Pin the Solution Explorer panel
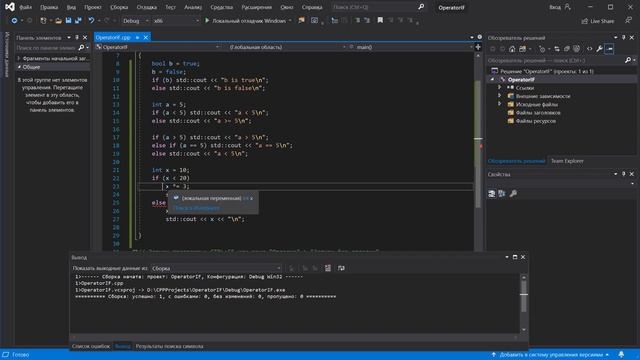The image size is (640, 360). pyautogui.click(x=624, y=38)
